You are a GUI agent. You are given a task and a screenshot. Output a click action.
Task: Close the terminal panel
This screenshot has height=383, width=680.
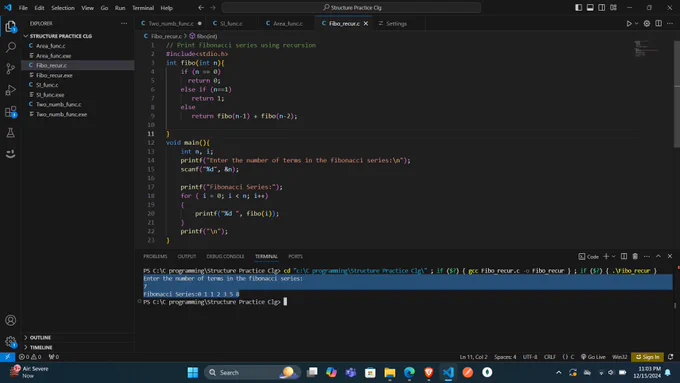pos(670,256)
